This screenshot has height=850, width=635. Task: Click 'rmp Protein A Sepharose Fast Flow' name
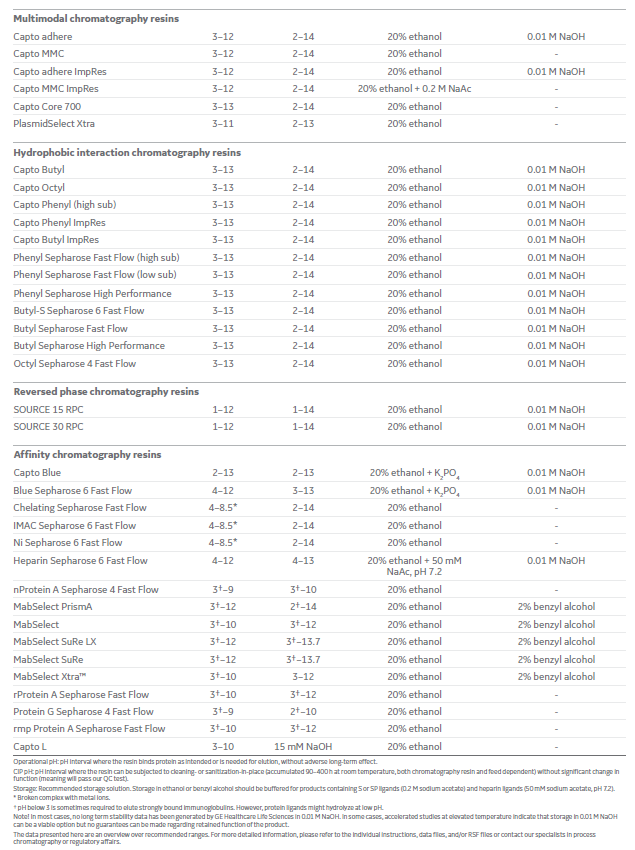[89, 729]
